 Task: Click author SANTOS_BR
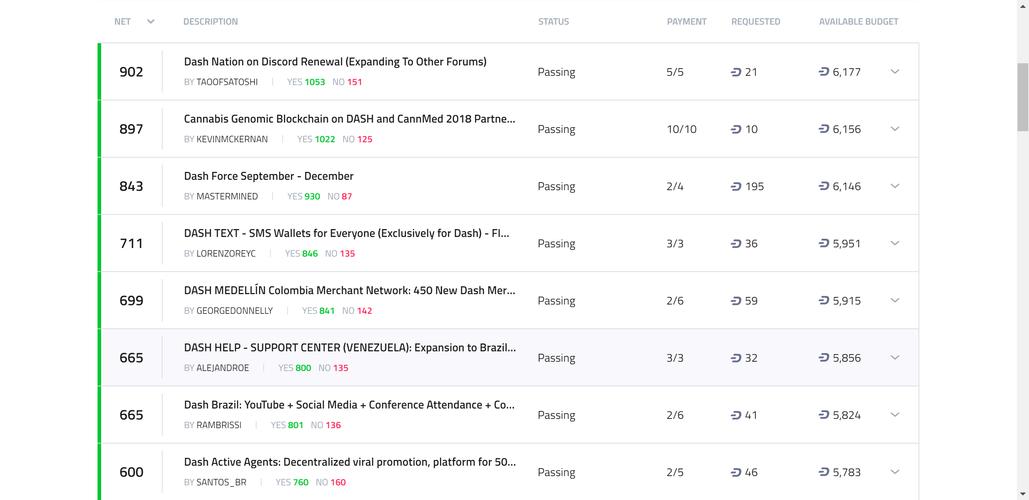coord(221,482)
